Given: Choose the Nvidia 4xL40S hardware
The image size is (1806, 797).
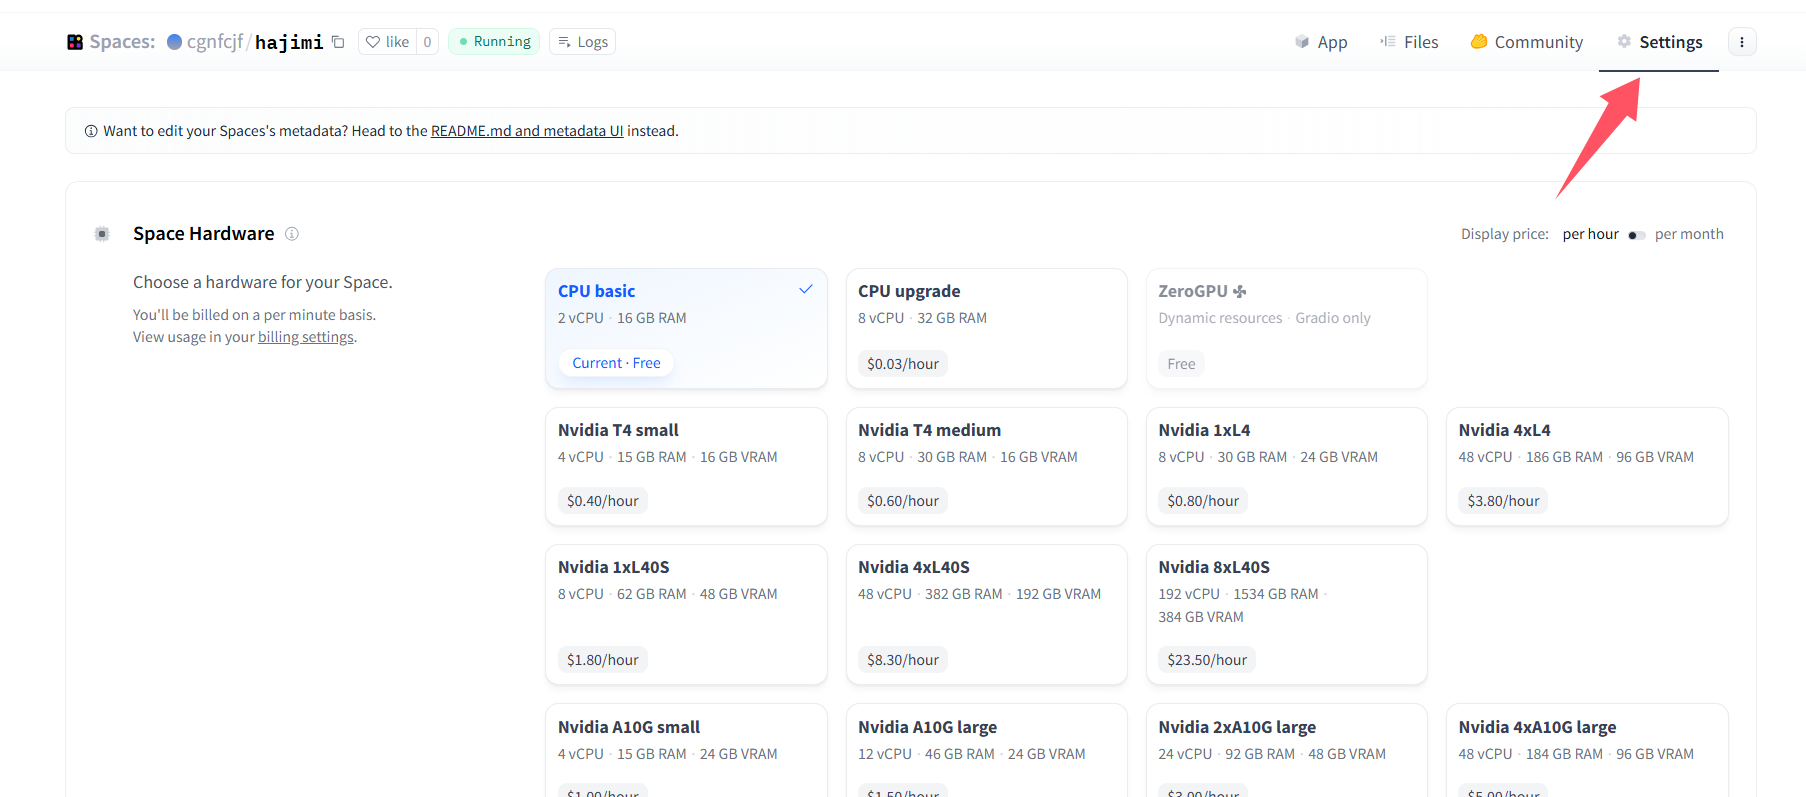Looking at the screenshot, I should point(986,614).
